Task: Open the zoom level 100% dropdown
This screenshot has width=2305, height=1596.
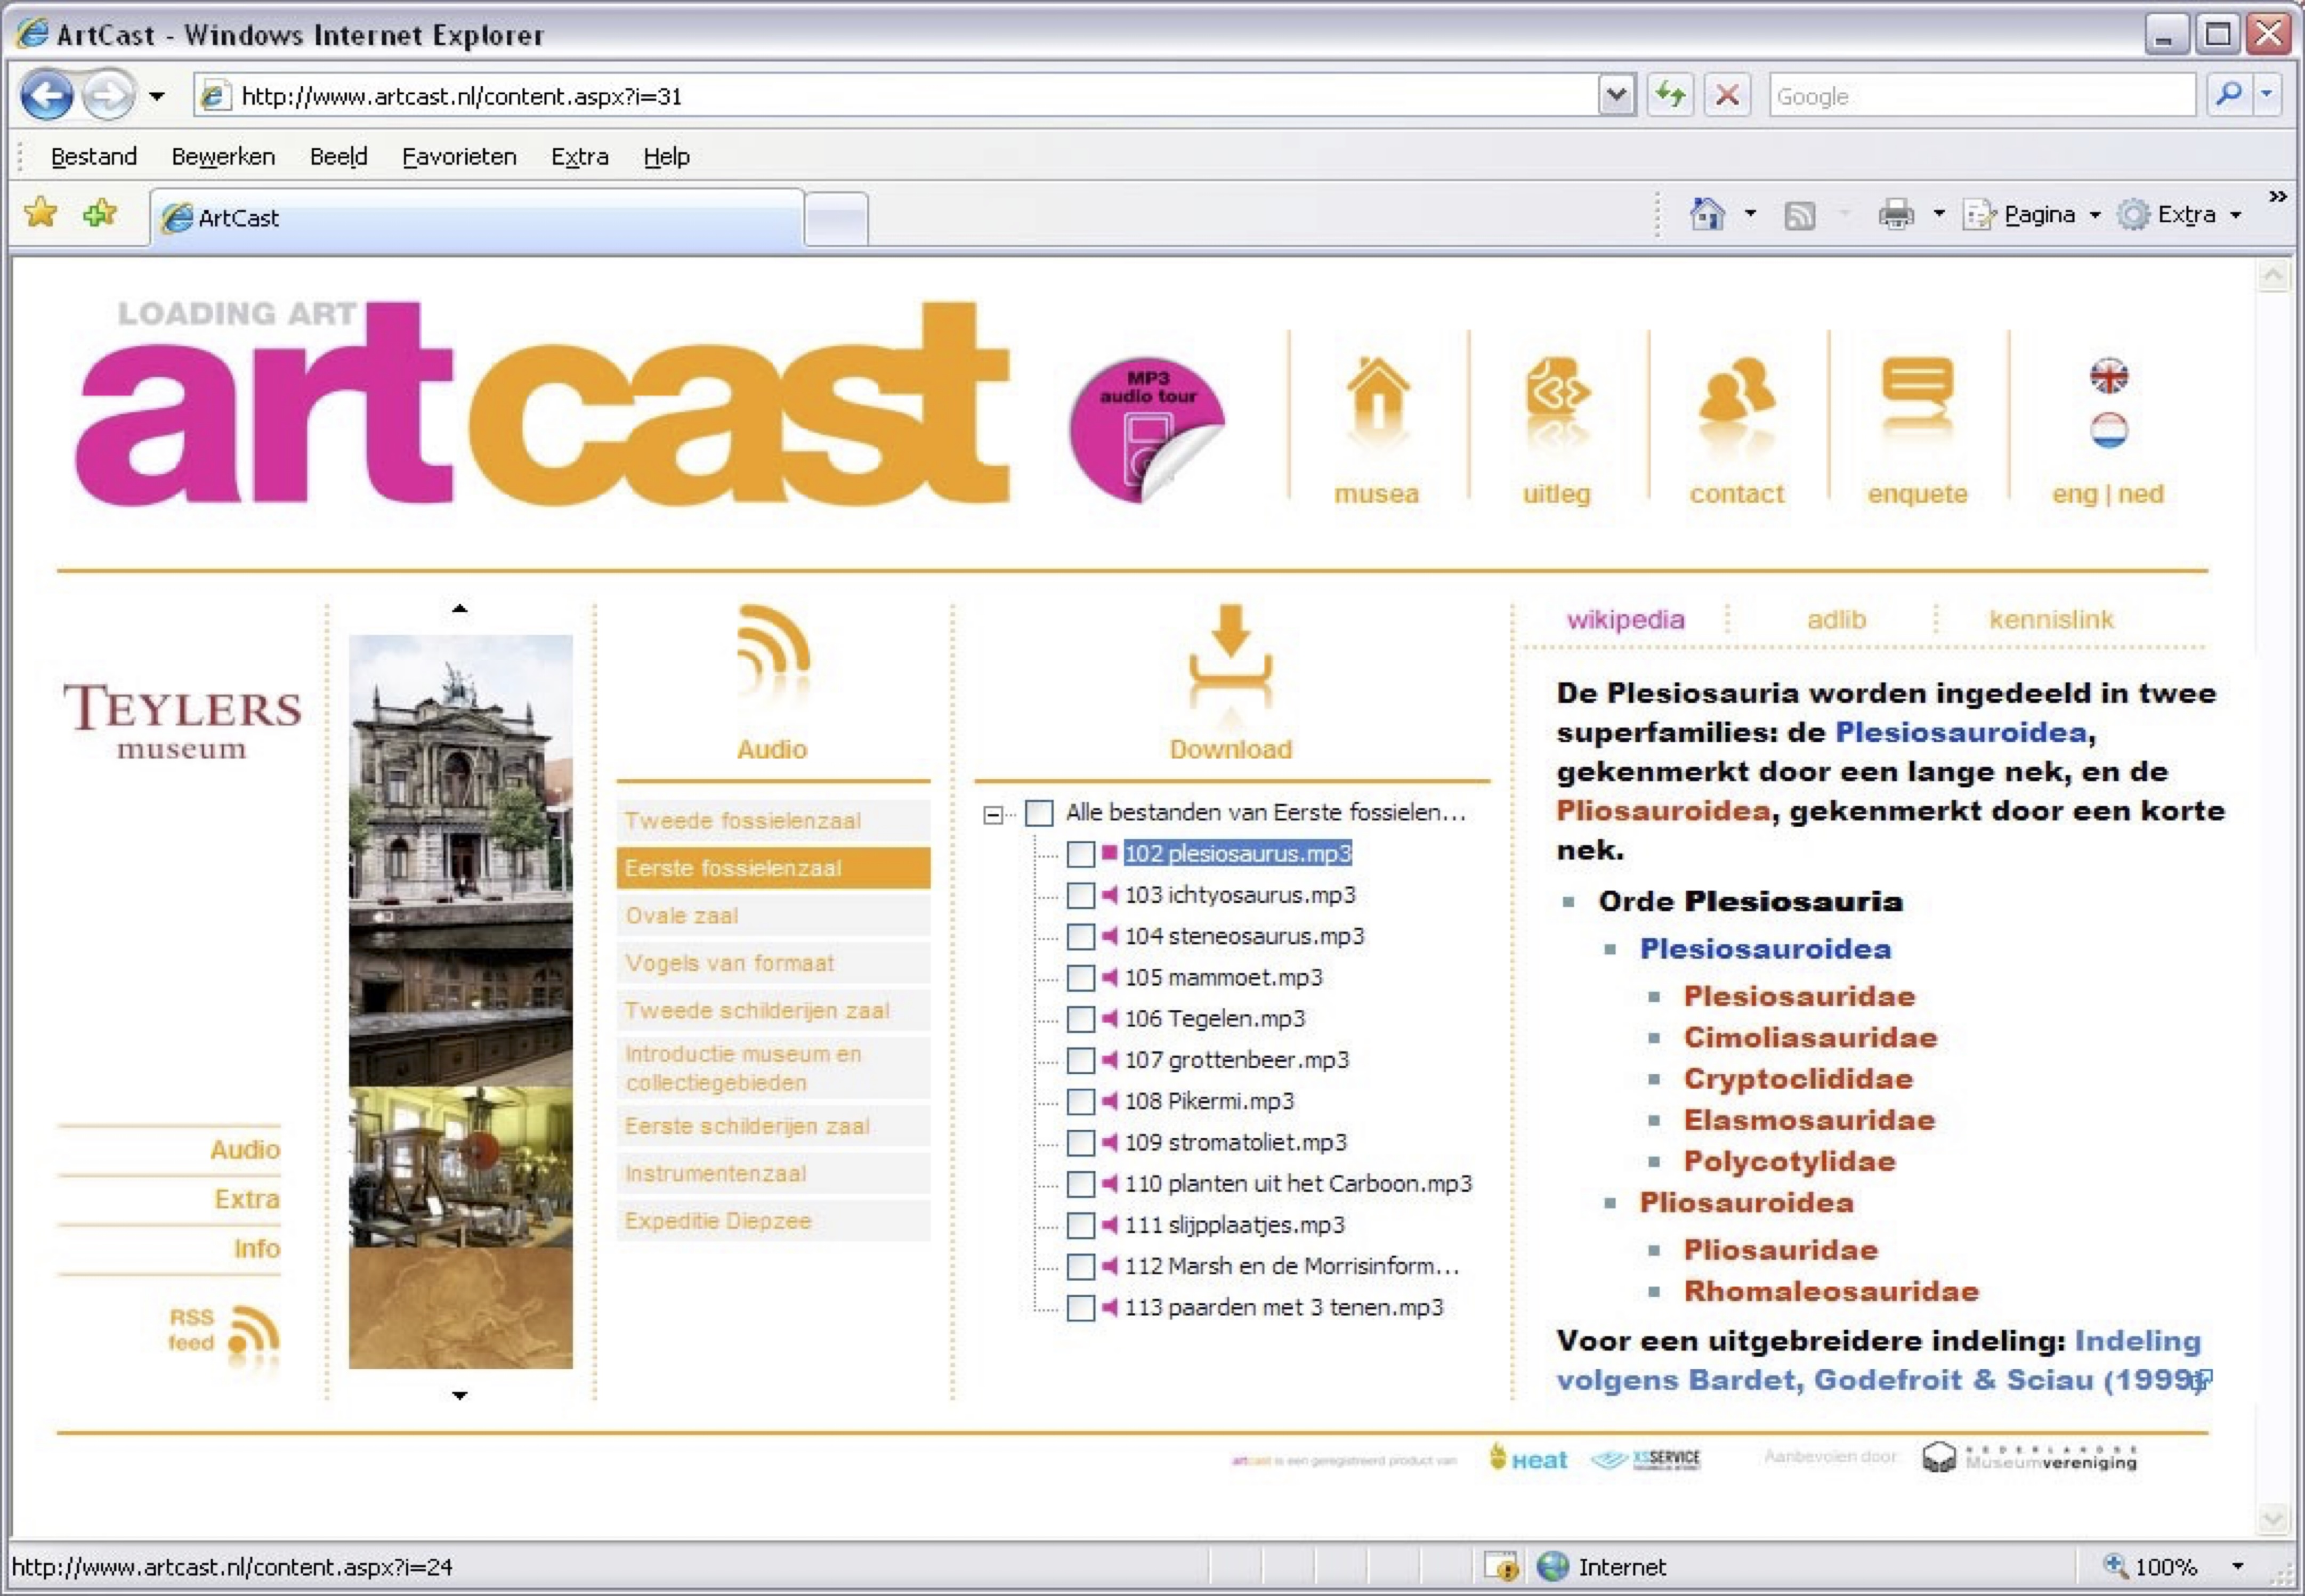Action: click(2238, 1566)
